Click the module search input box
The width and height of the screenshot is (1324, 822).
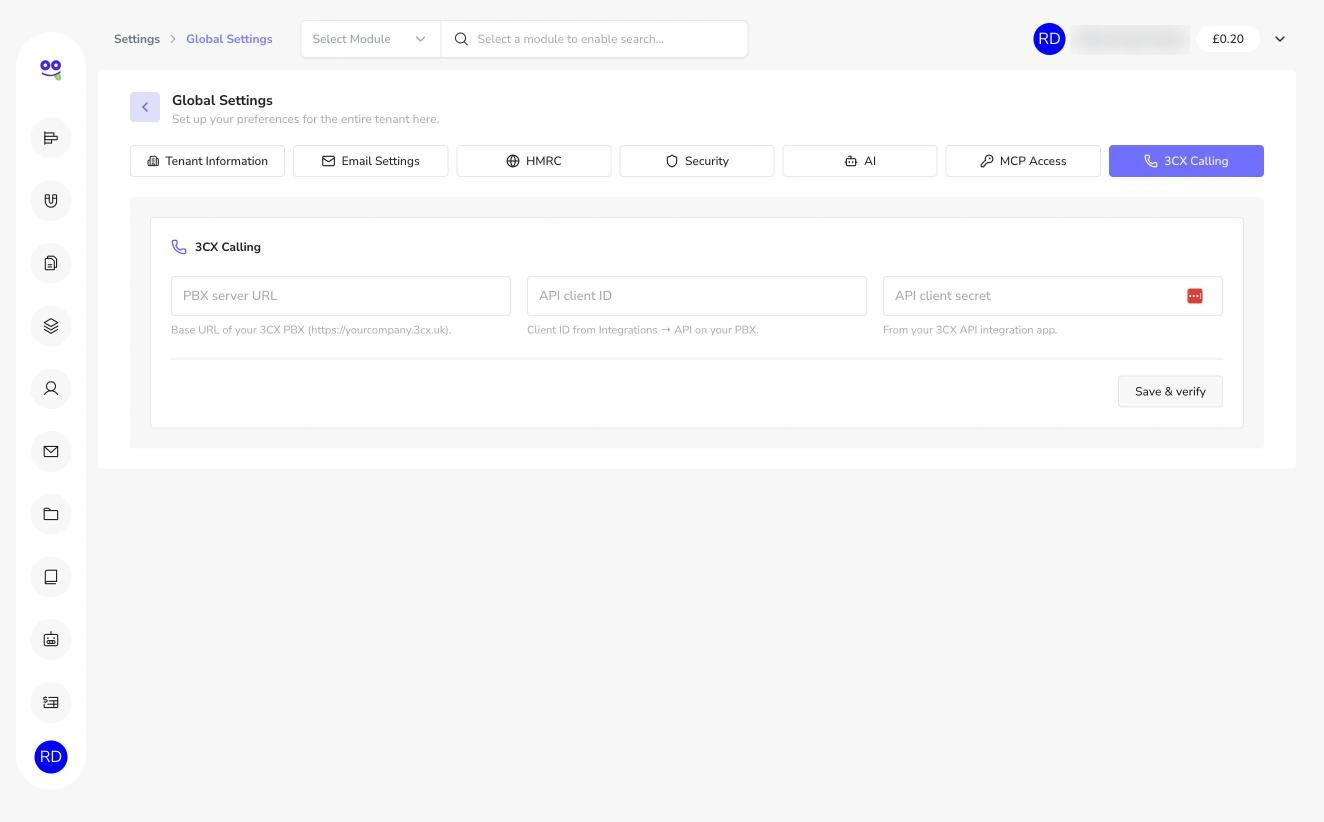tap(594, 39)
